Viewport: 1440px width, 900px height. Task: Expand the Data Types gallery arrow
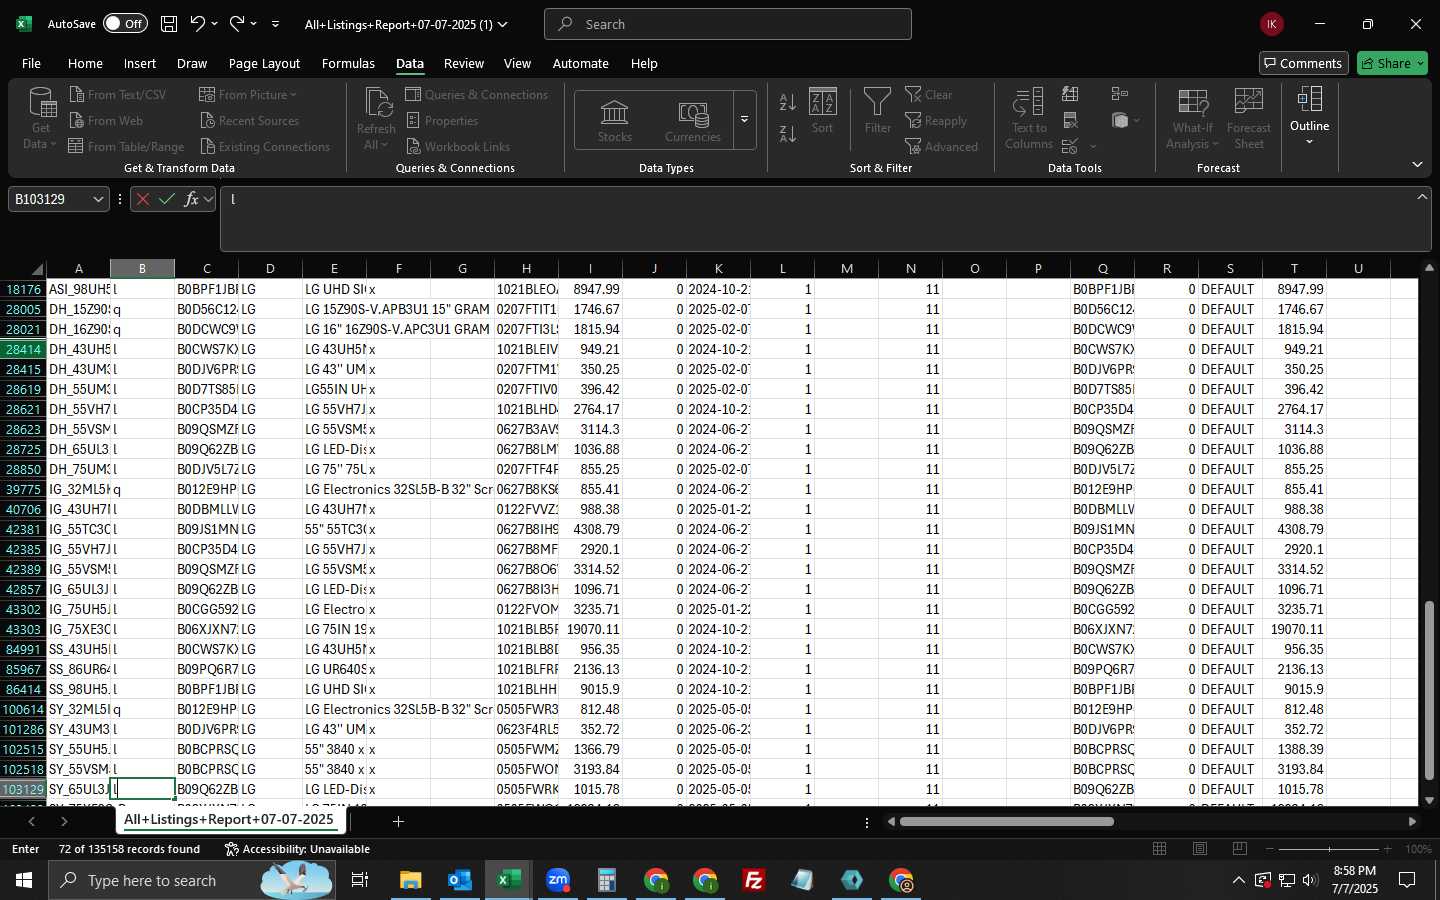tap(744, 120)
